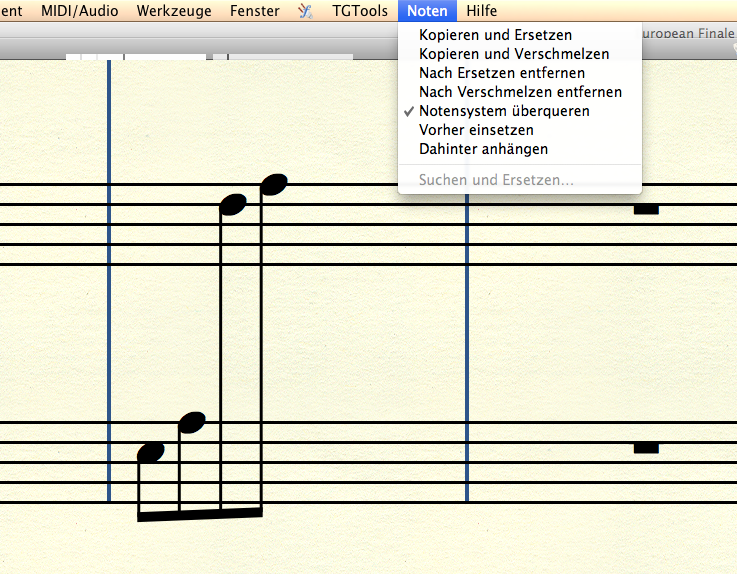
Task: Open the Hilfe menu
Action: [x=481, y=11]
